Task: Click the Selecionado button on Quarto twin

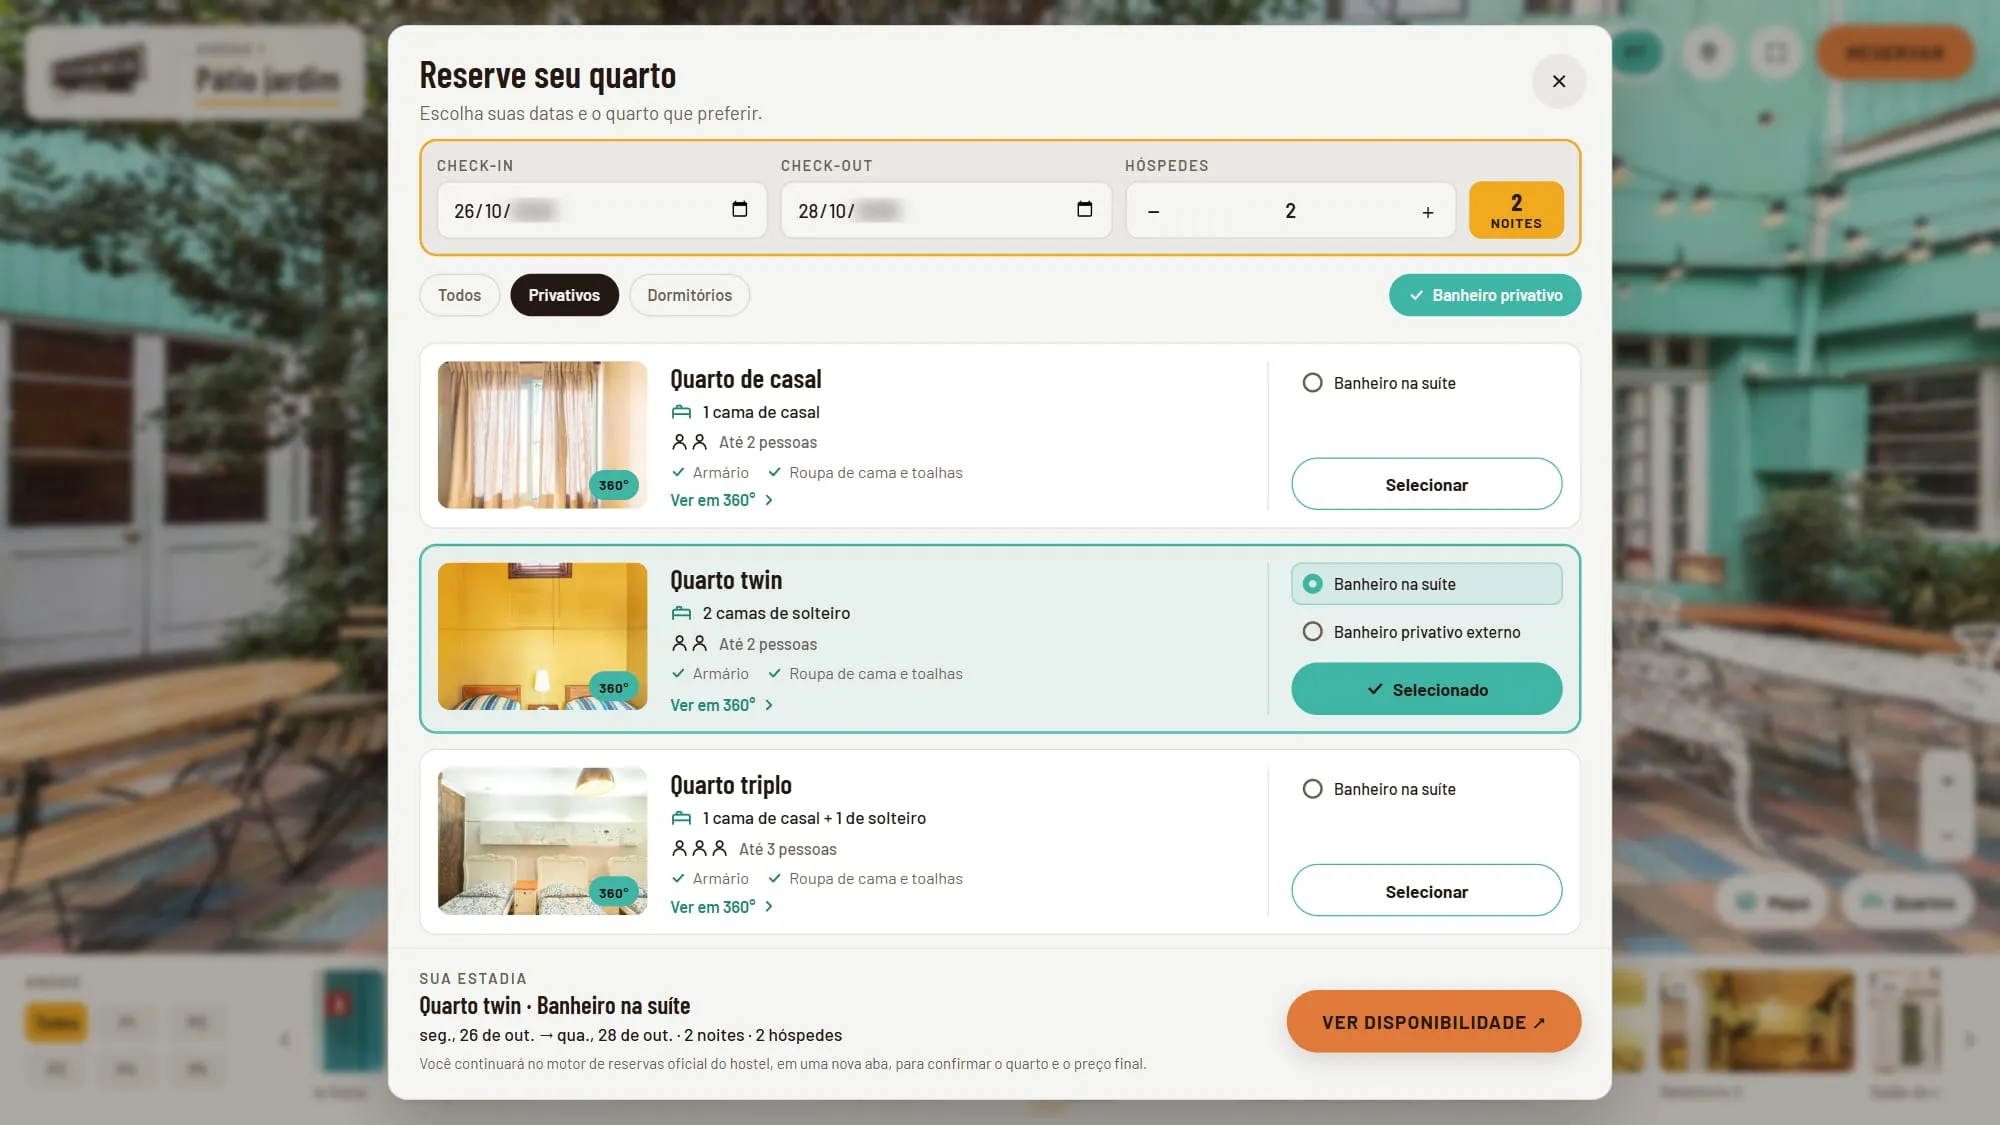Action: pyautogui.click(x=1426, y=689)
